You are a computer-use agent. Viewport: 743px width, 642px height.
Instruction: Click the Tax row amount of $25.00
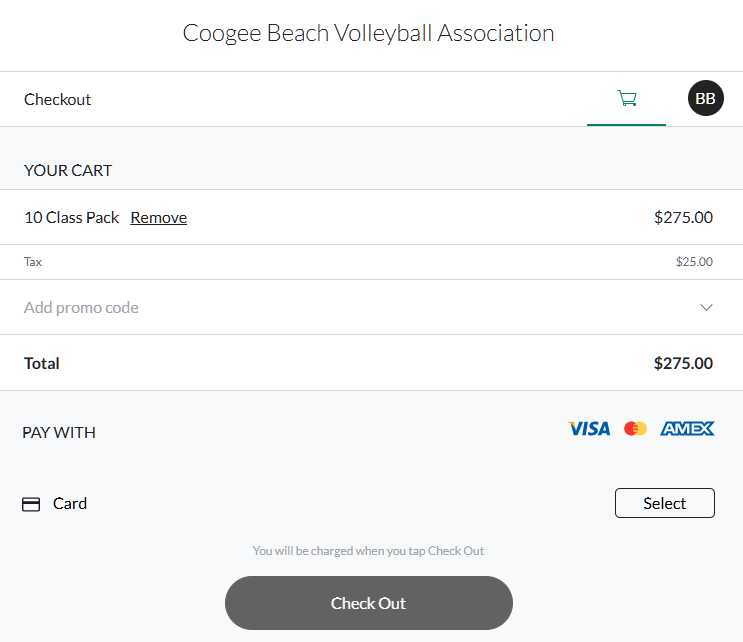694,262
